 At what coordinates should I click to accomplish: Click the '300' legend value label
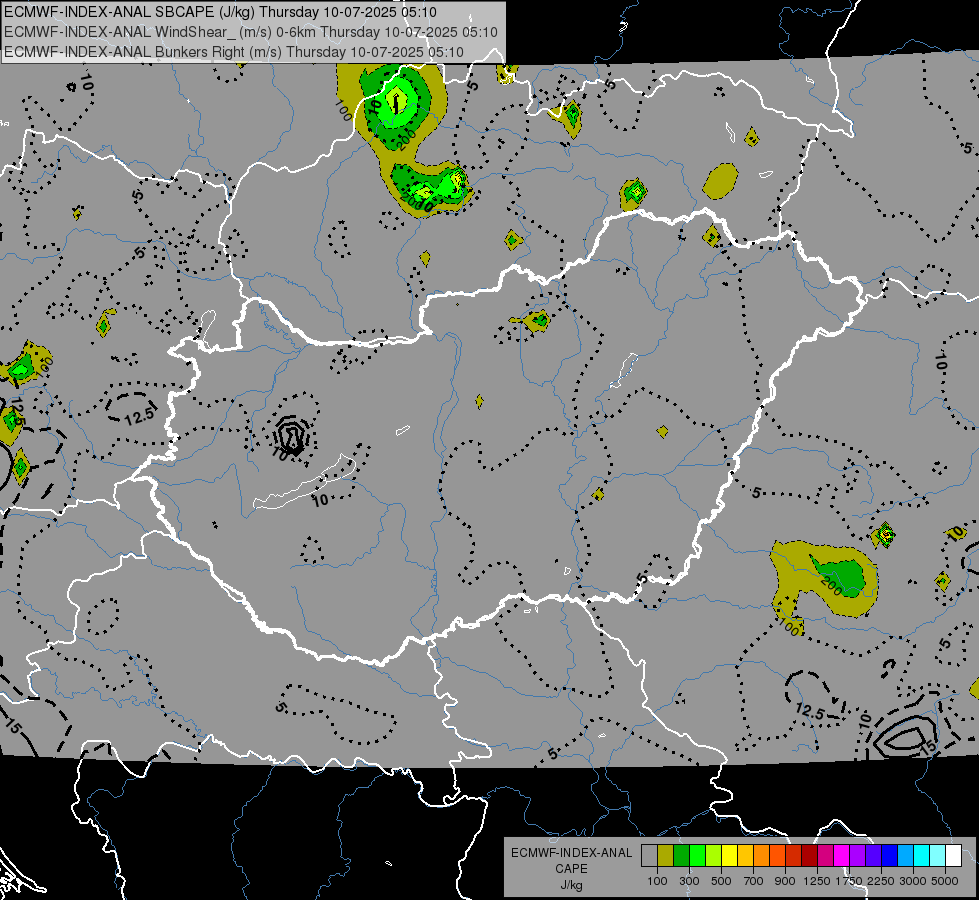689,881
